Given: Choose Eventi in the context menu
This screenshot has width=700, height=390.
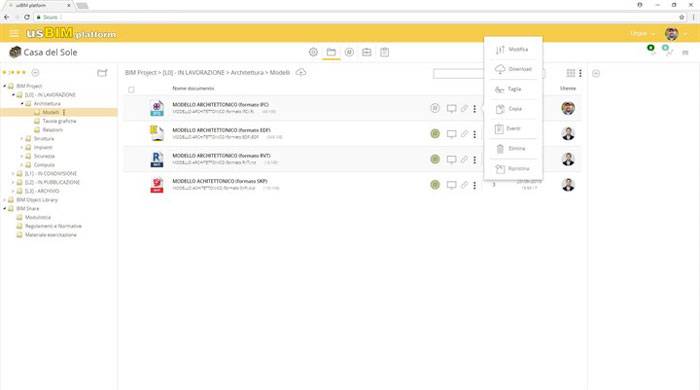Looking at the screenshot, I should pyautogui.click(x=513, y=129).
